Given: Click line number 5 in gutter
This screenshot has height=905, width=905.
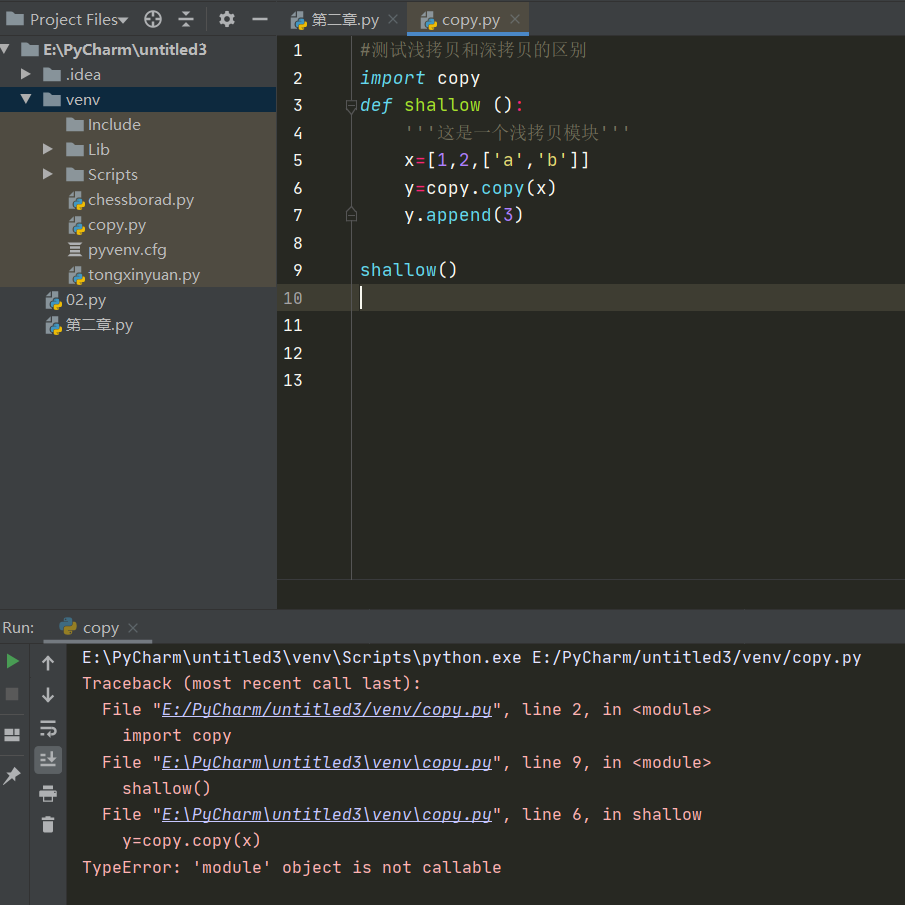Looking at the screenshot, I should point(297,160).
